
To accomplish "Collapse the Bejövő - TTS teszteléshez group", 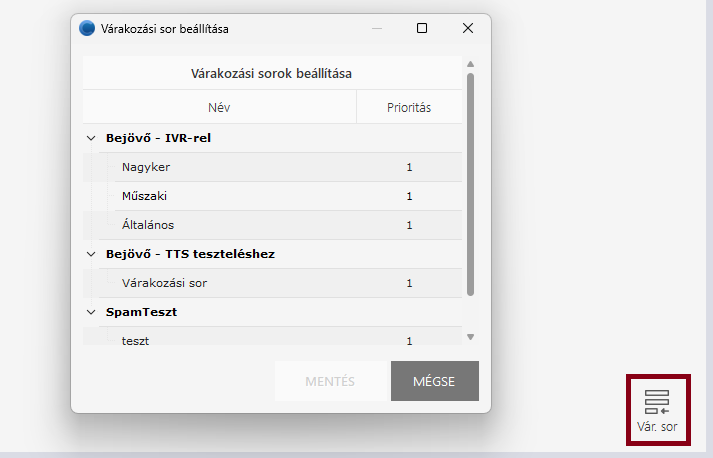I will pyautogui.click(x=91, y=254).
